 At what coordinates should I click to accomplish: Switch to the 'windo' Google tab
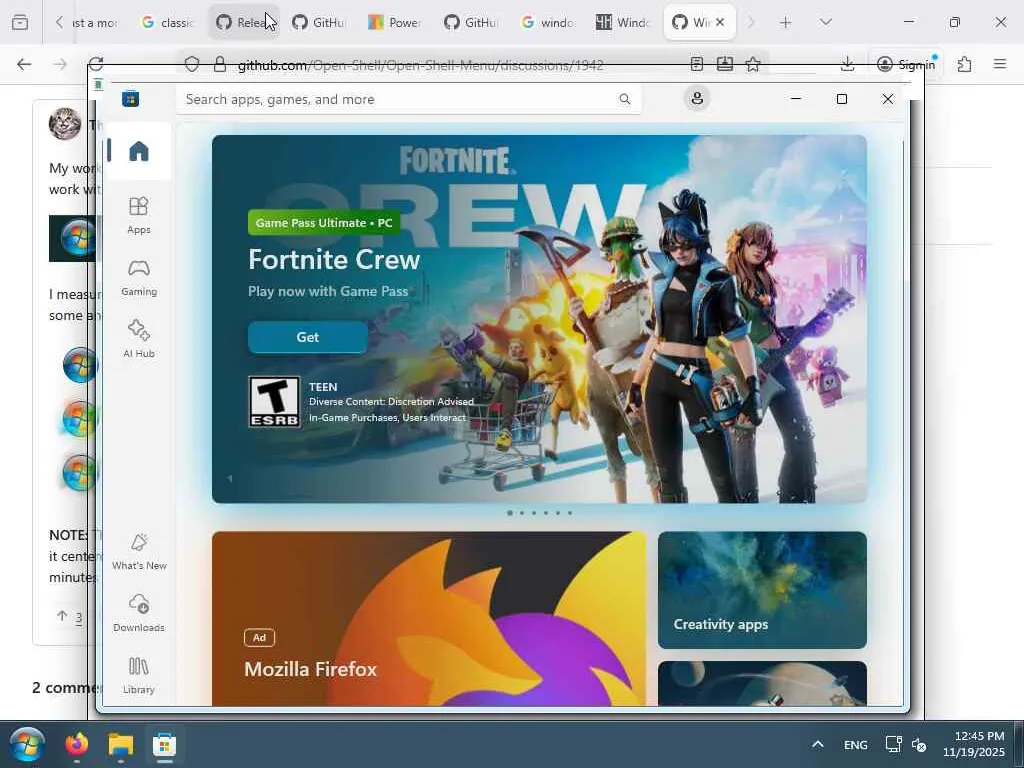(547, 22)
